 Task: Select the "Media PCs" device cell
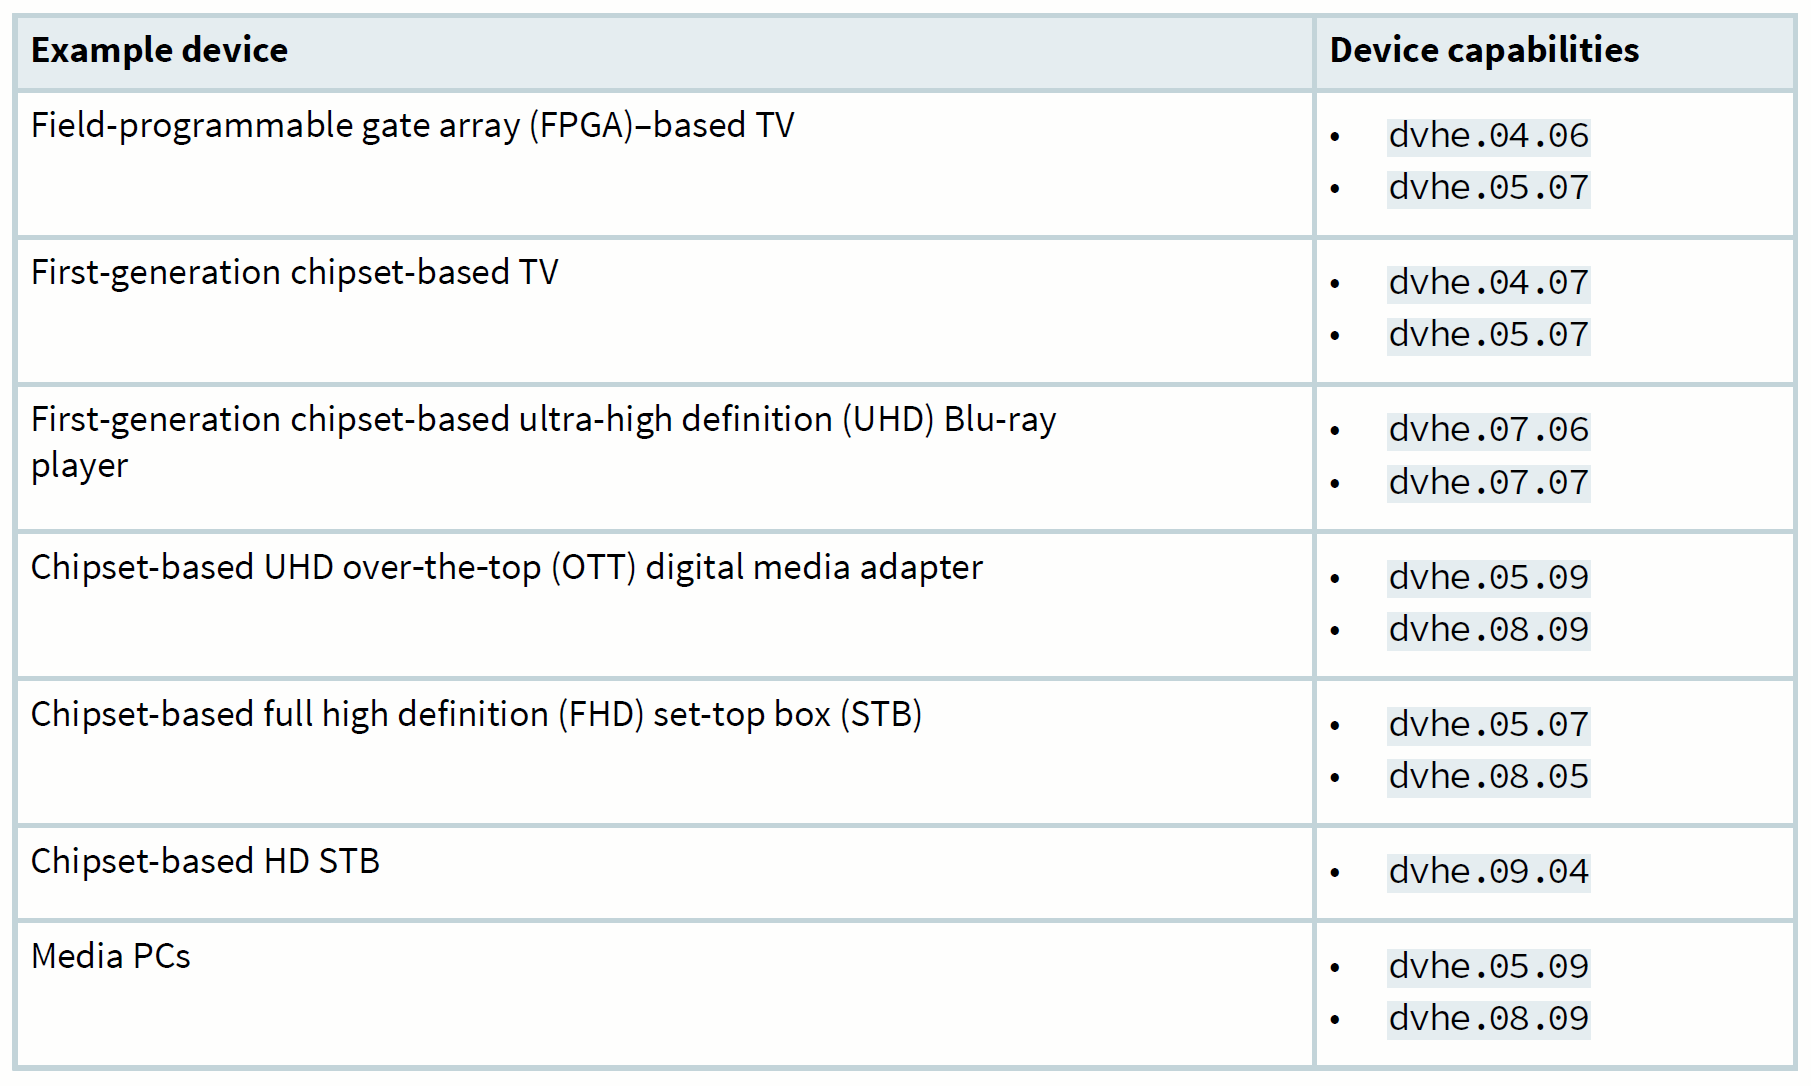pos(110,957)
